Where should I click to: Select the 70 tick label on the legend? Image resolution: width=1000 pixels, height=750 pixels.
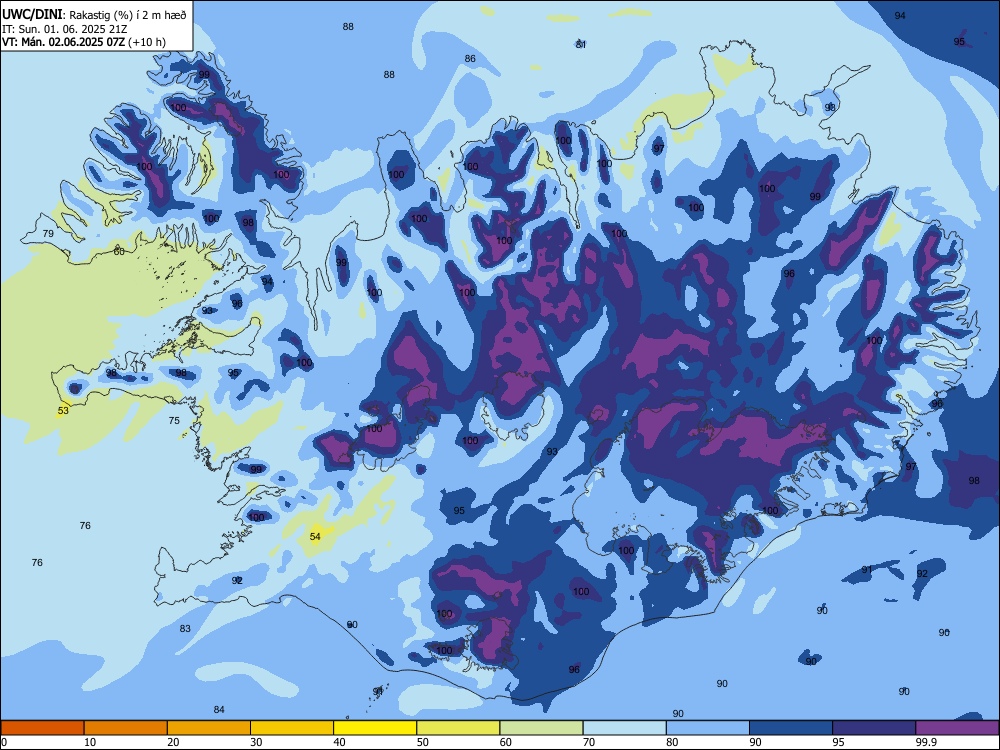[x=589, y=742]
